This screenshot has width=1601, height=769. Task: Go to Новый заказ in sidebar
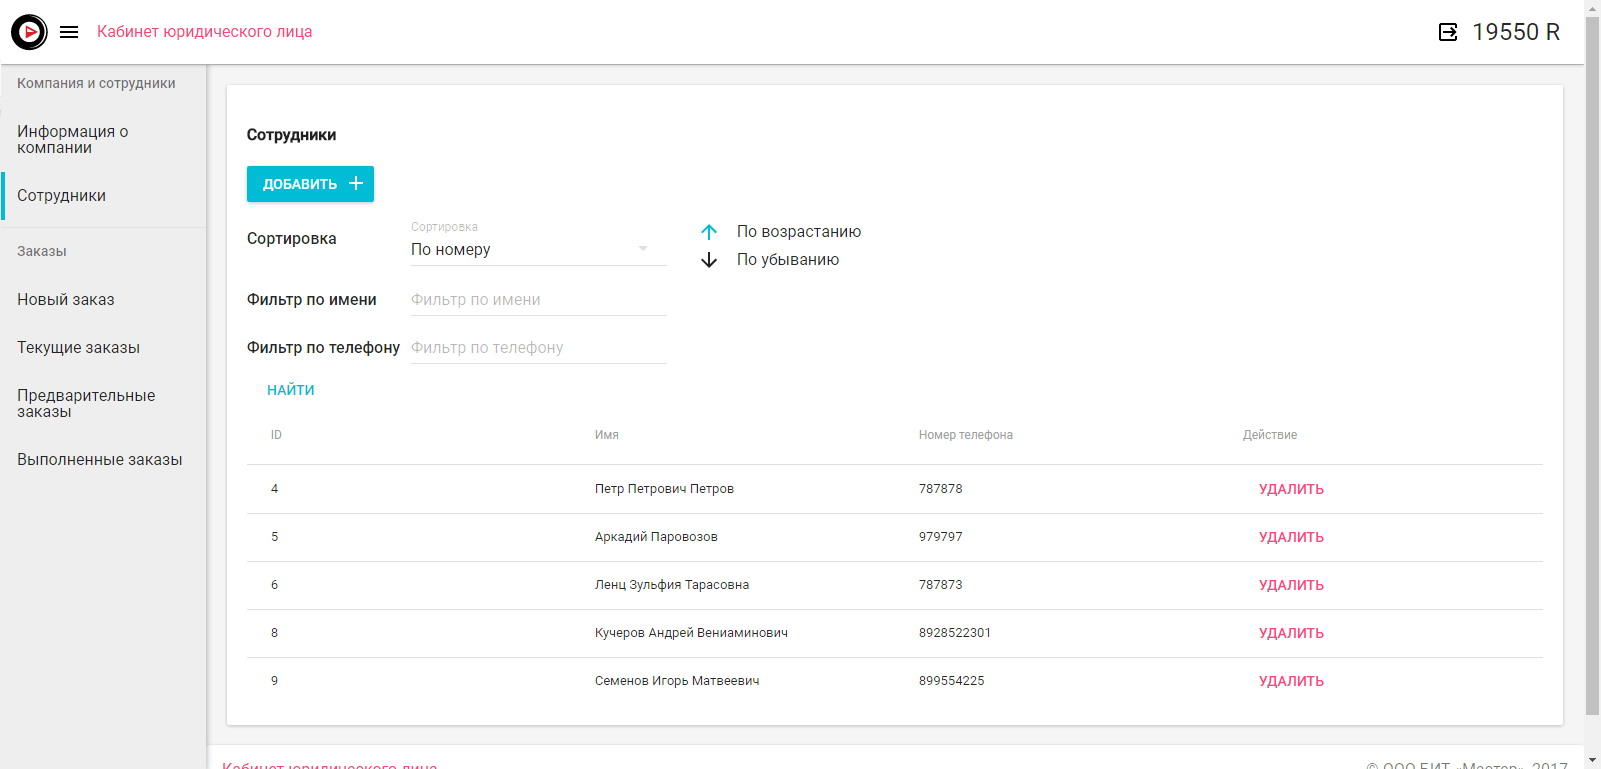pos(66,300)
